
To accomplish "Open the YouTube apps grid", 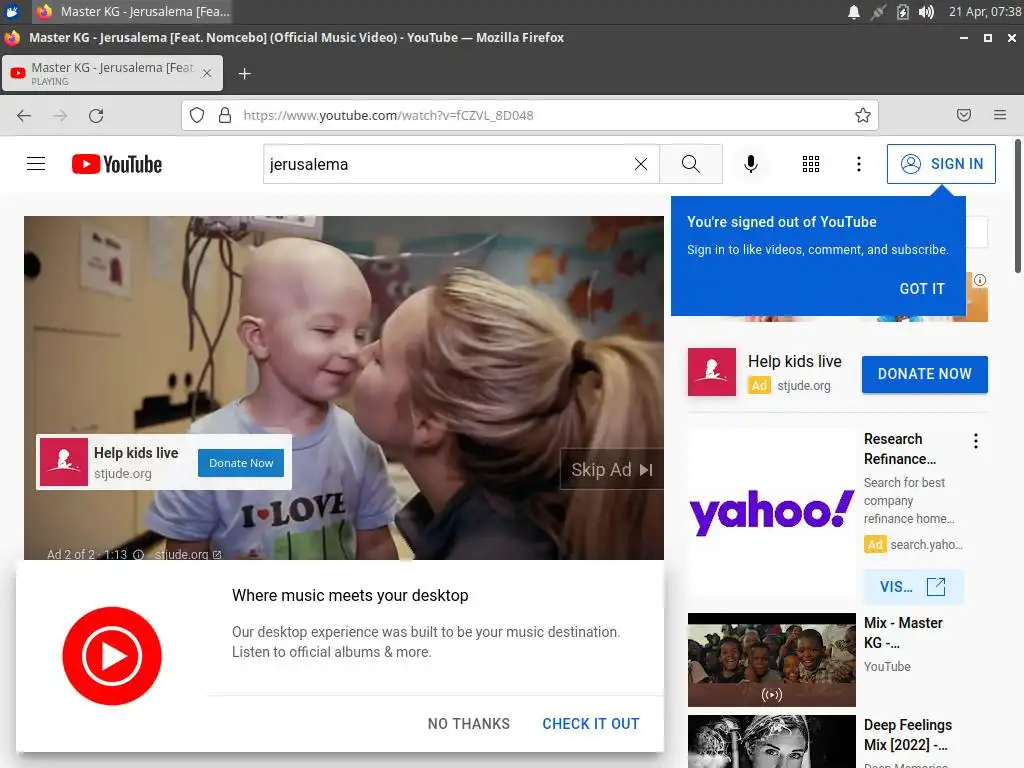I will 810,164.
